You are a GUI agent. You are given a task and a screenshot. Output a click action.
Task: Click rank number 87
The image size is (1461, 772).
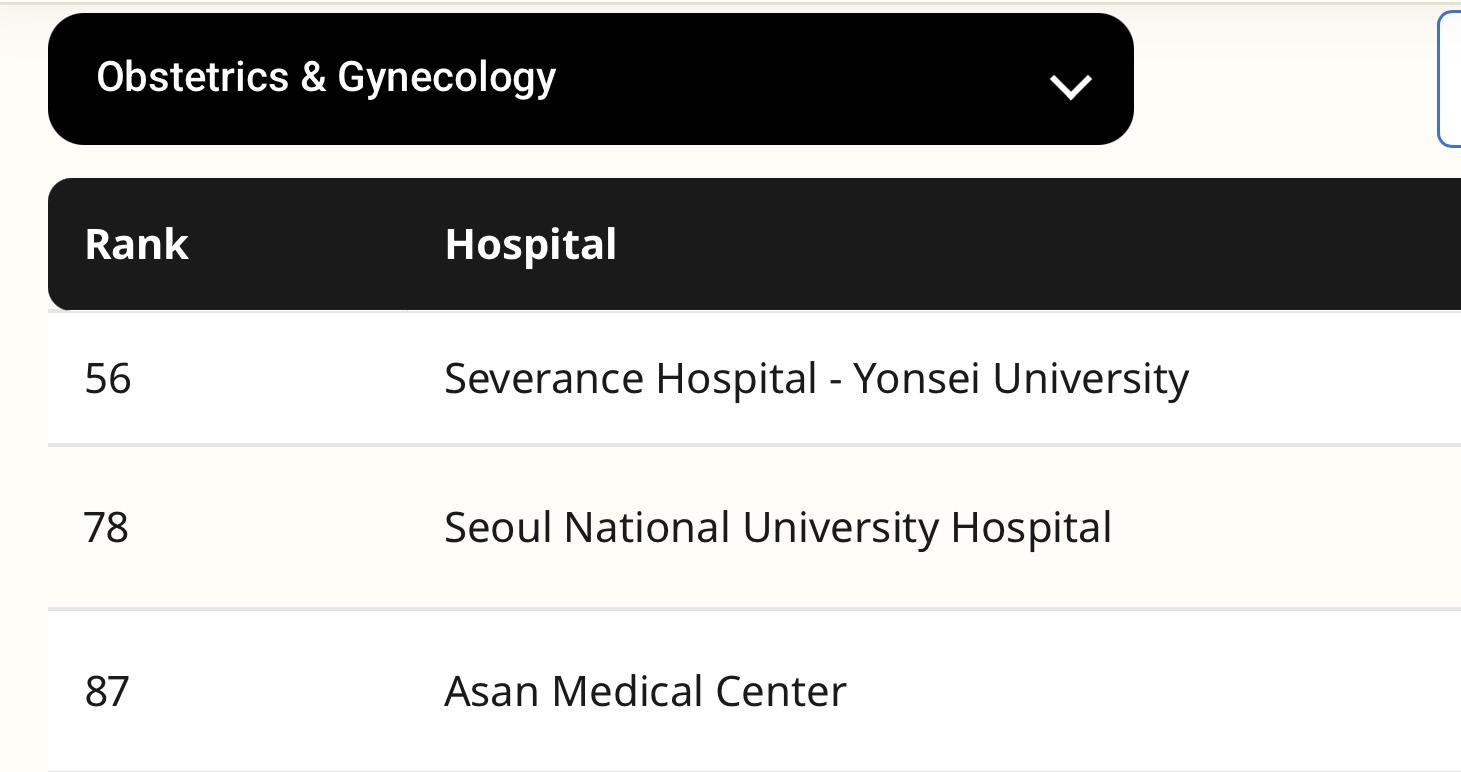(107, 692)
